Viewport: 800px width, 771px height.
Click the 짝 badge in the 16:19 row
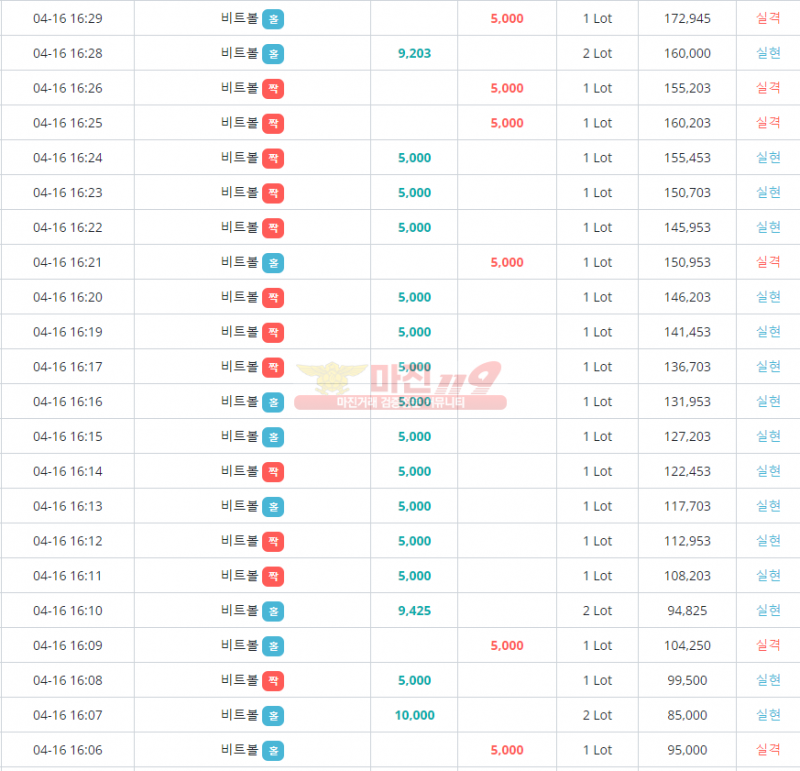273,332
